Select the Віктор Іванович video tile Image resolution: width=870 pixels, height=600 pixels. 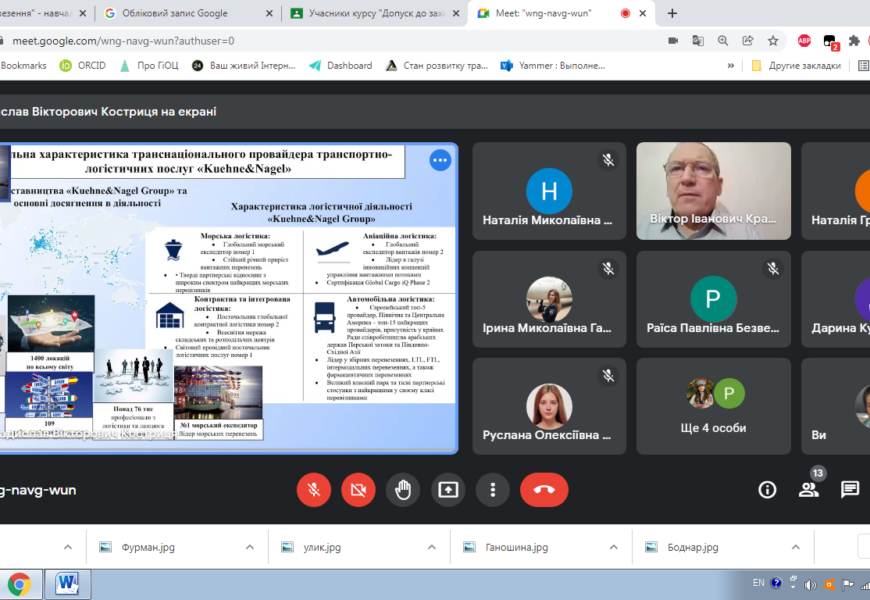pos(713,190)
